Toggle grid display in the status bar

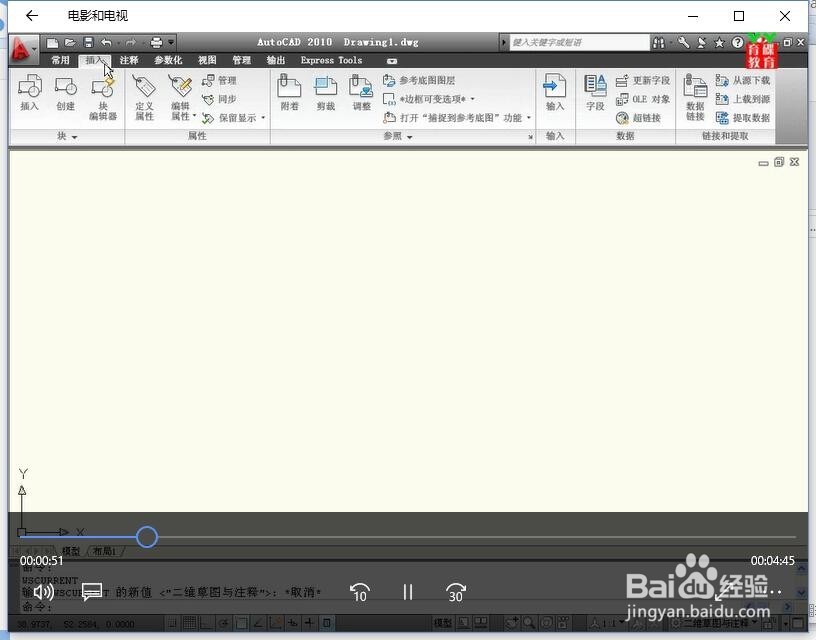pyautogui.click(x=192, y=622)
